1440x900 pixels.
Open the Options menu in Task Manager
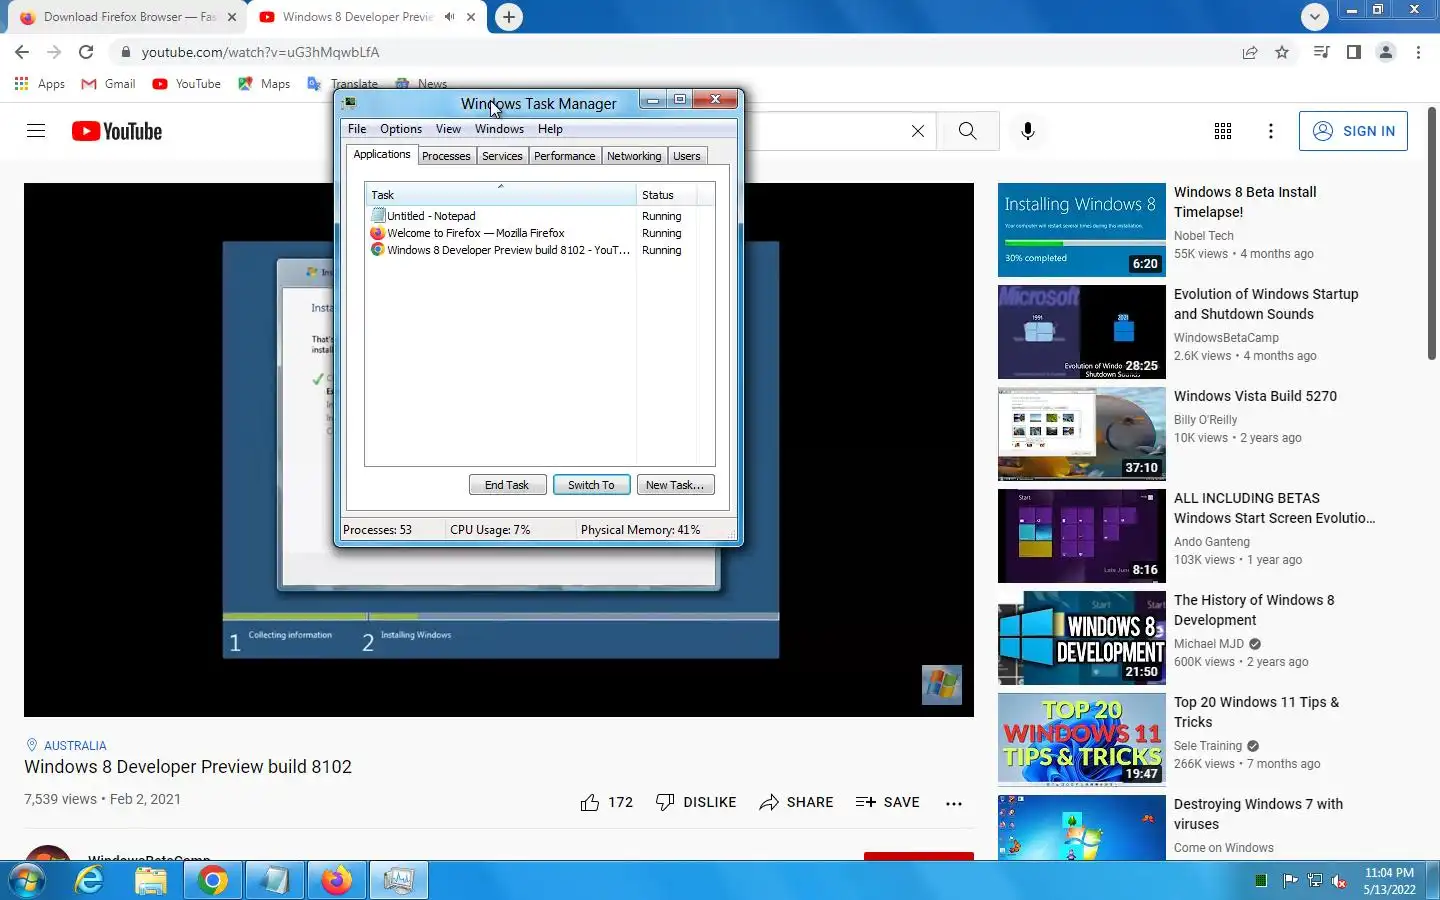tap(401, 129)
